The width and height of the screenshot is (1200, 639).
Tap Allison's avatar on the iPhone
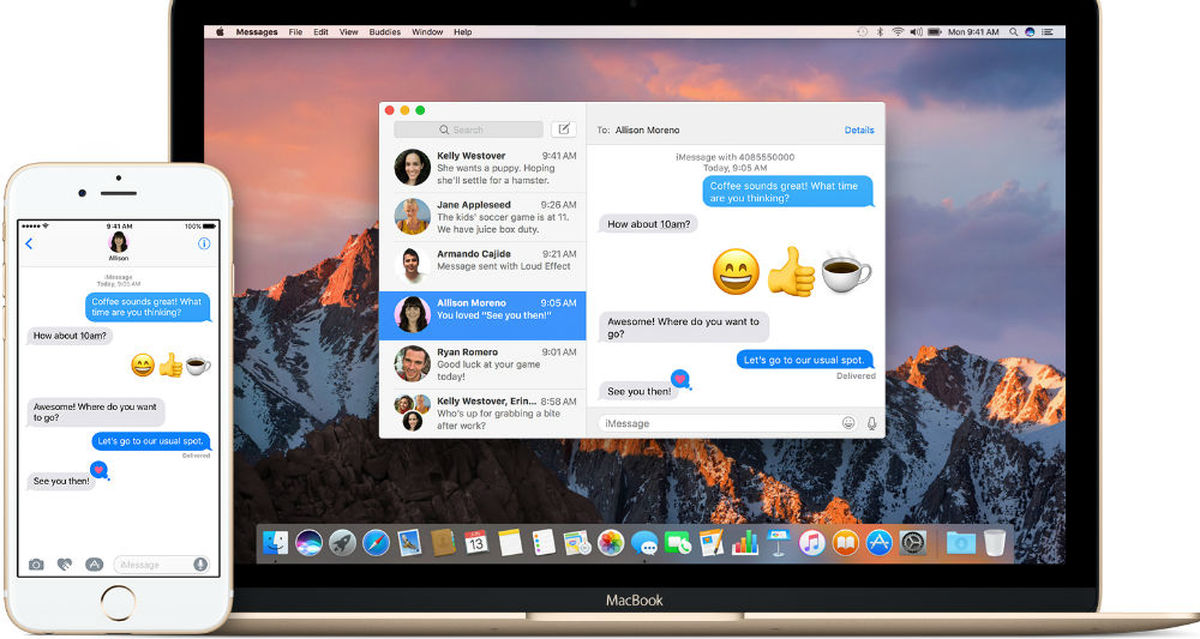(x=119, y=241)
